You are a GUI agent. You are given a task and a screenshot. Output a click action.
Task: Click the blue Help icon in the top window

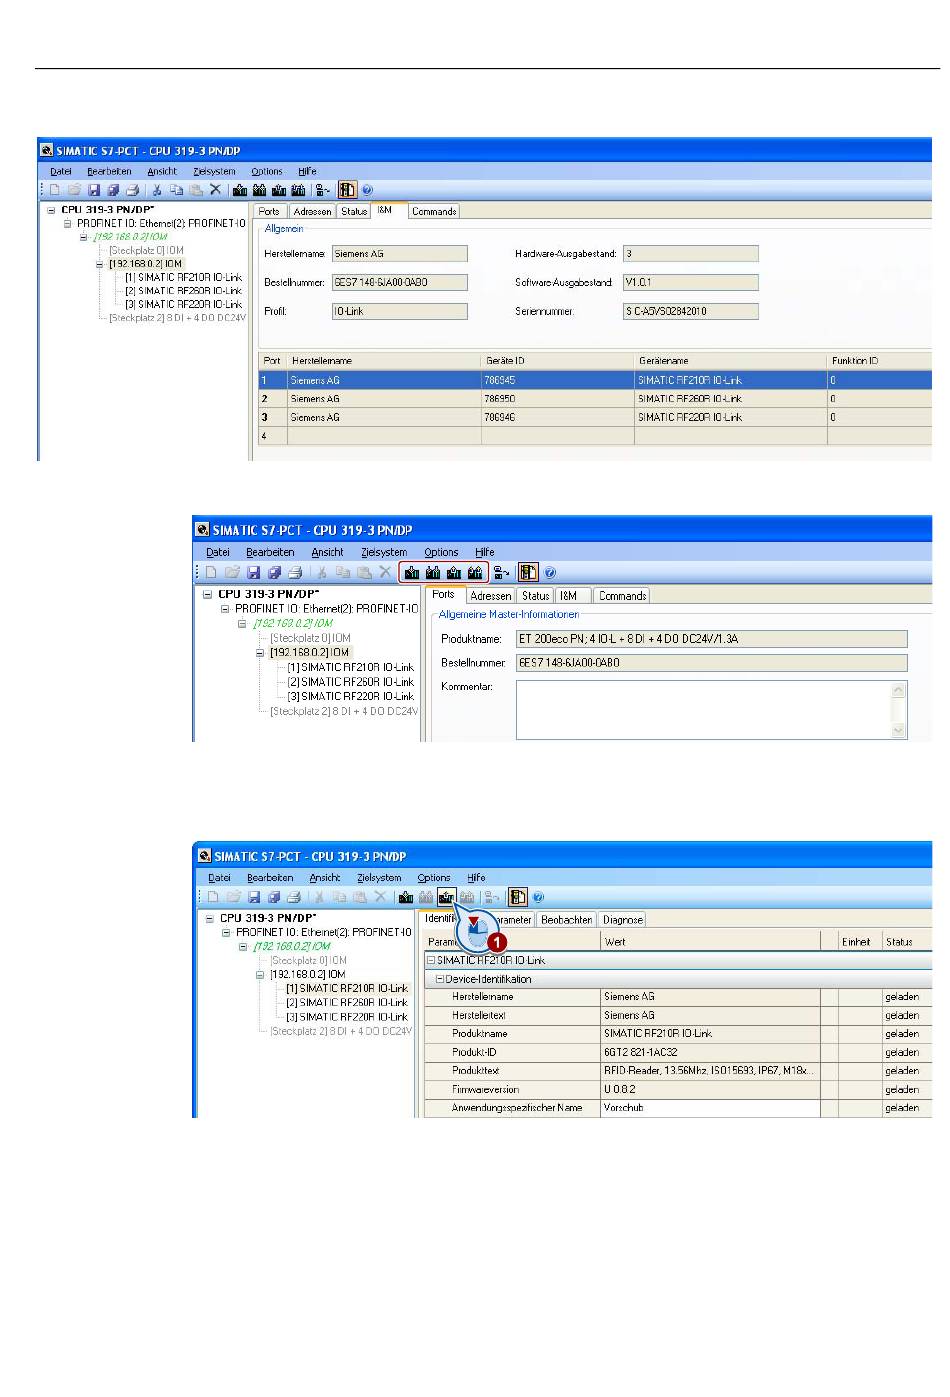pos(367,190)
